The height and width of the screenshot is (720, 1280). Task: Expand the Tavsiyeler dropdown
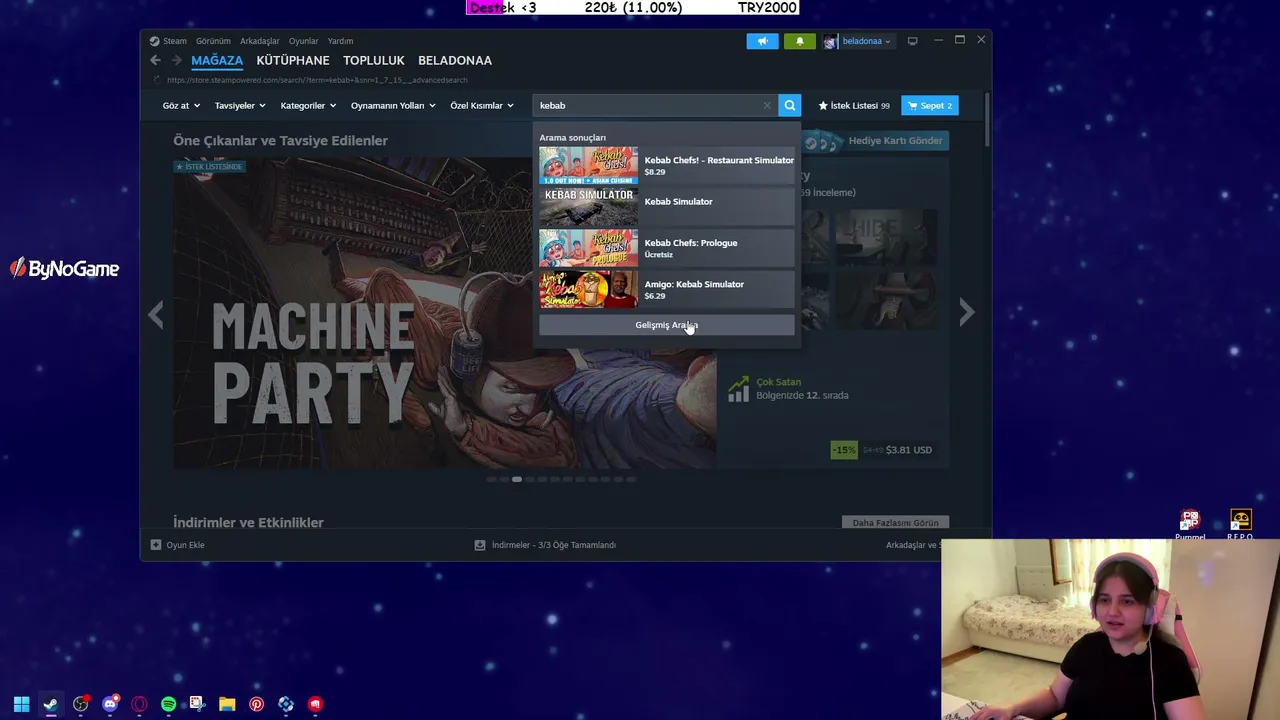tap(240, 105)
